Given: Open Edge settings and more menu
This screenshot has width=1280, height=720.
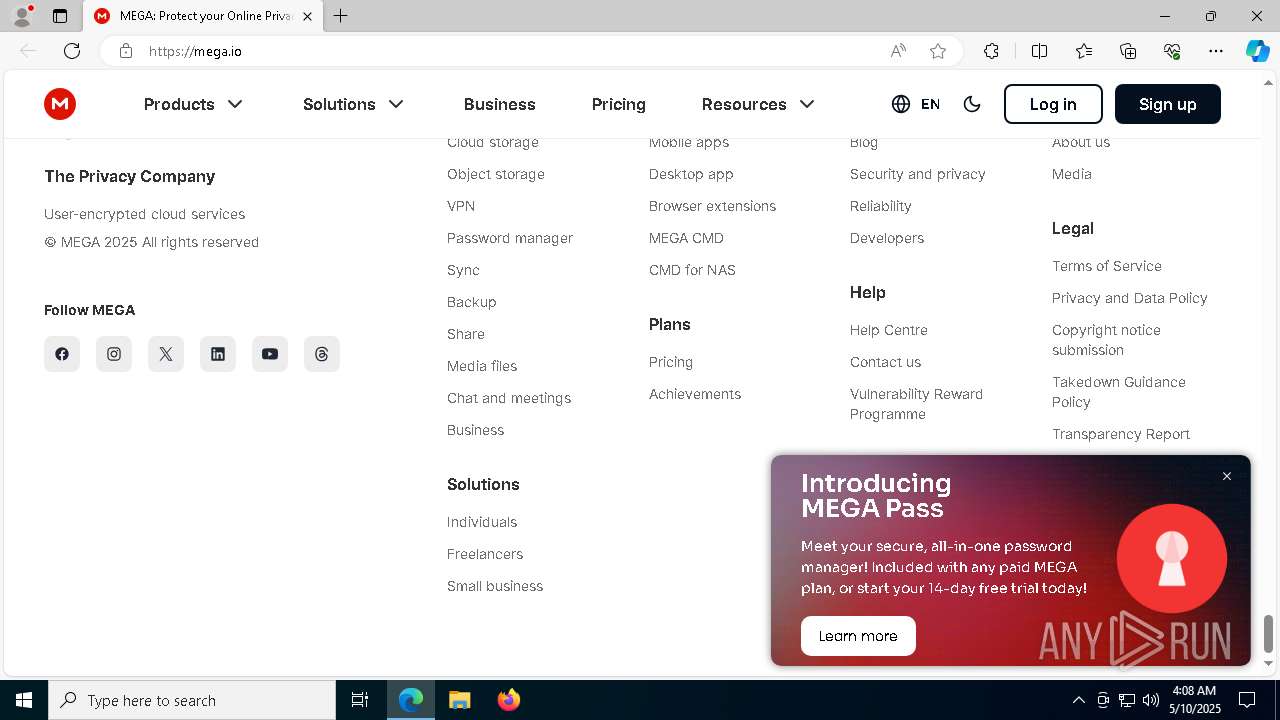Looking at the screenshot, I should click(1216, 51).
